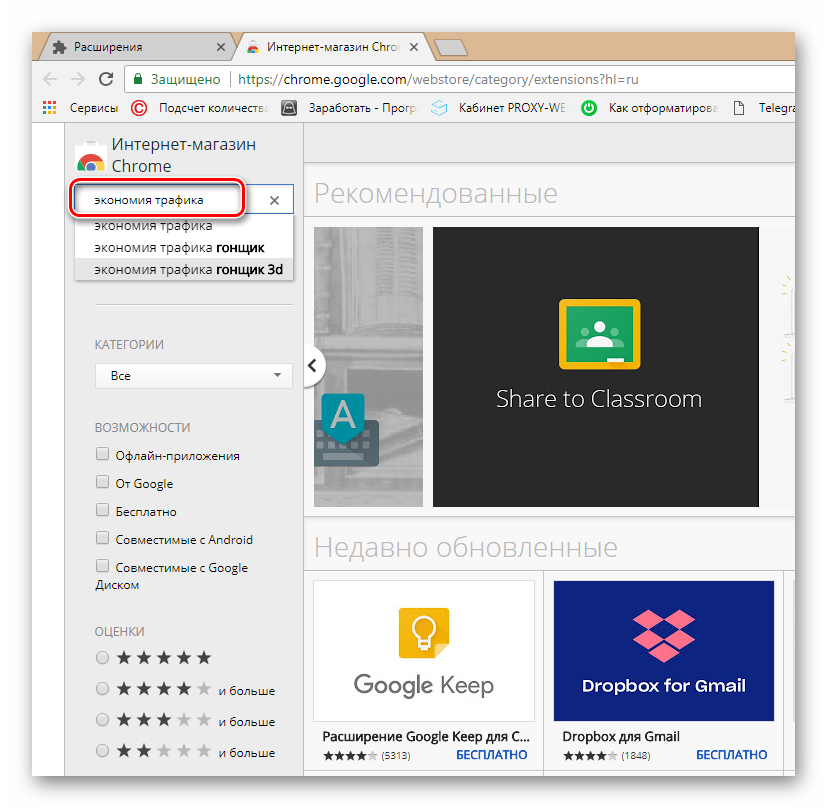Choose the first suggestion экономия трафика
Viewport: 827px width, 808px height.
(x=184, y=226)
